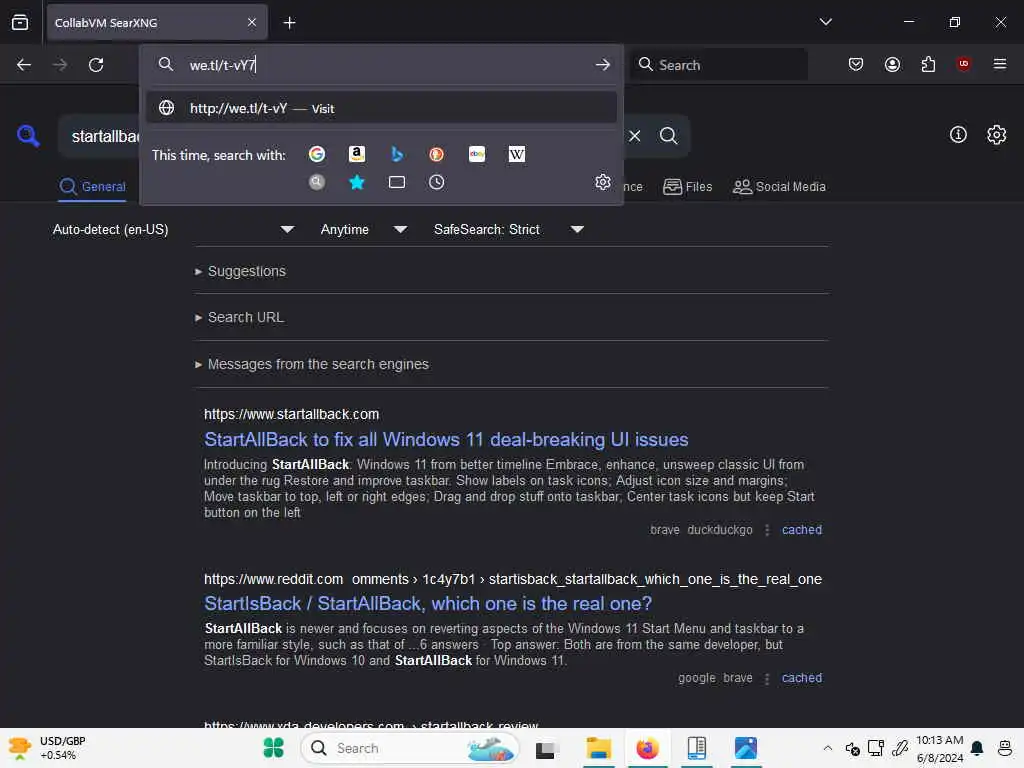The width and height of the screenshot is (1024, 768).
Task: Search this time with gray magnifier engine
Action: (317, 182)
